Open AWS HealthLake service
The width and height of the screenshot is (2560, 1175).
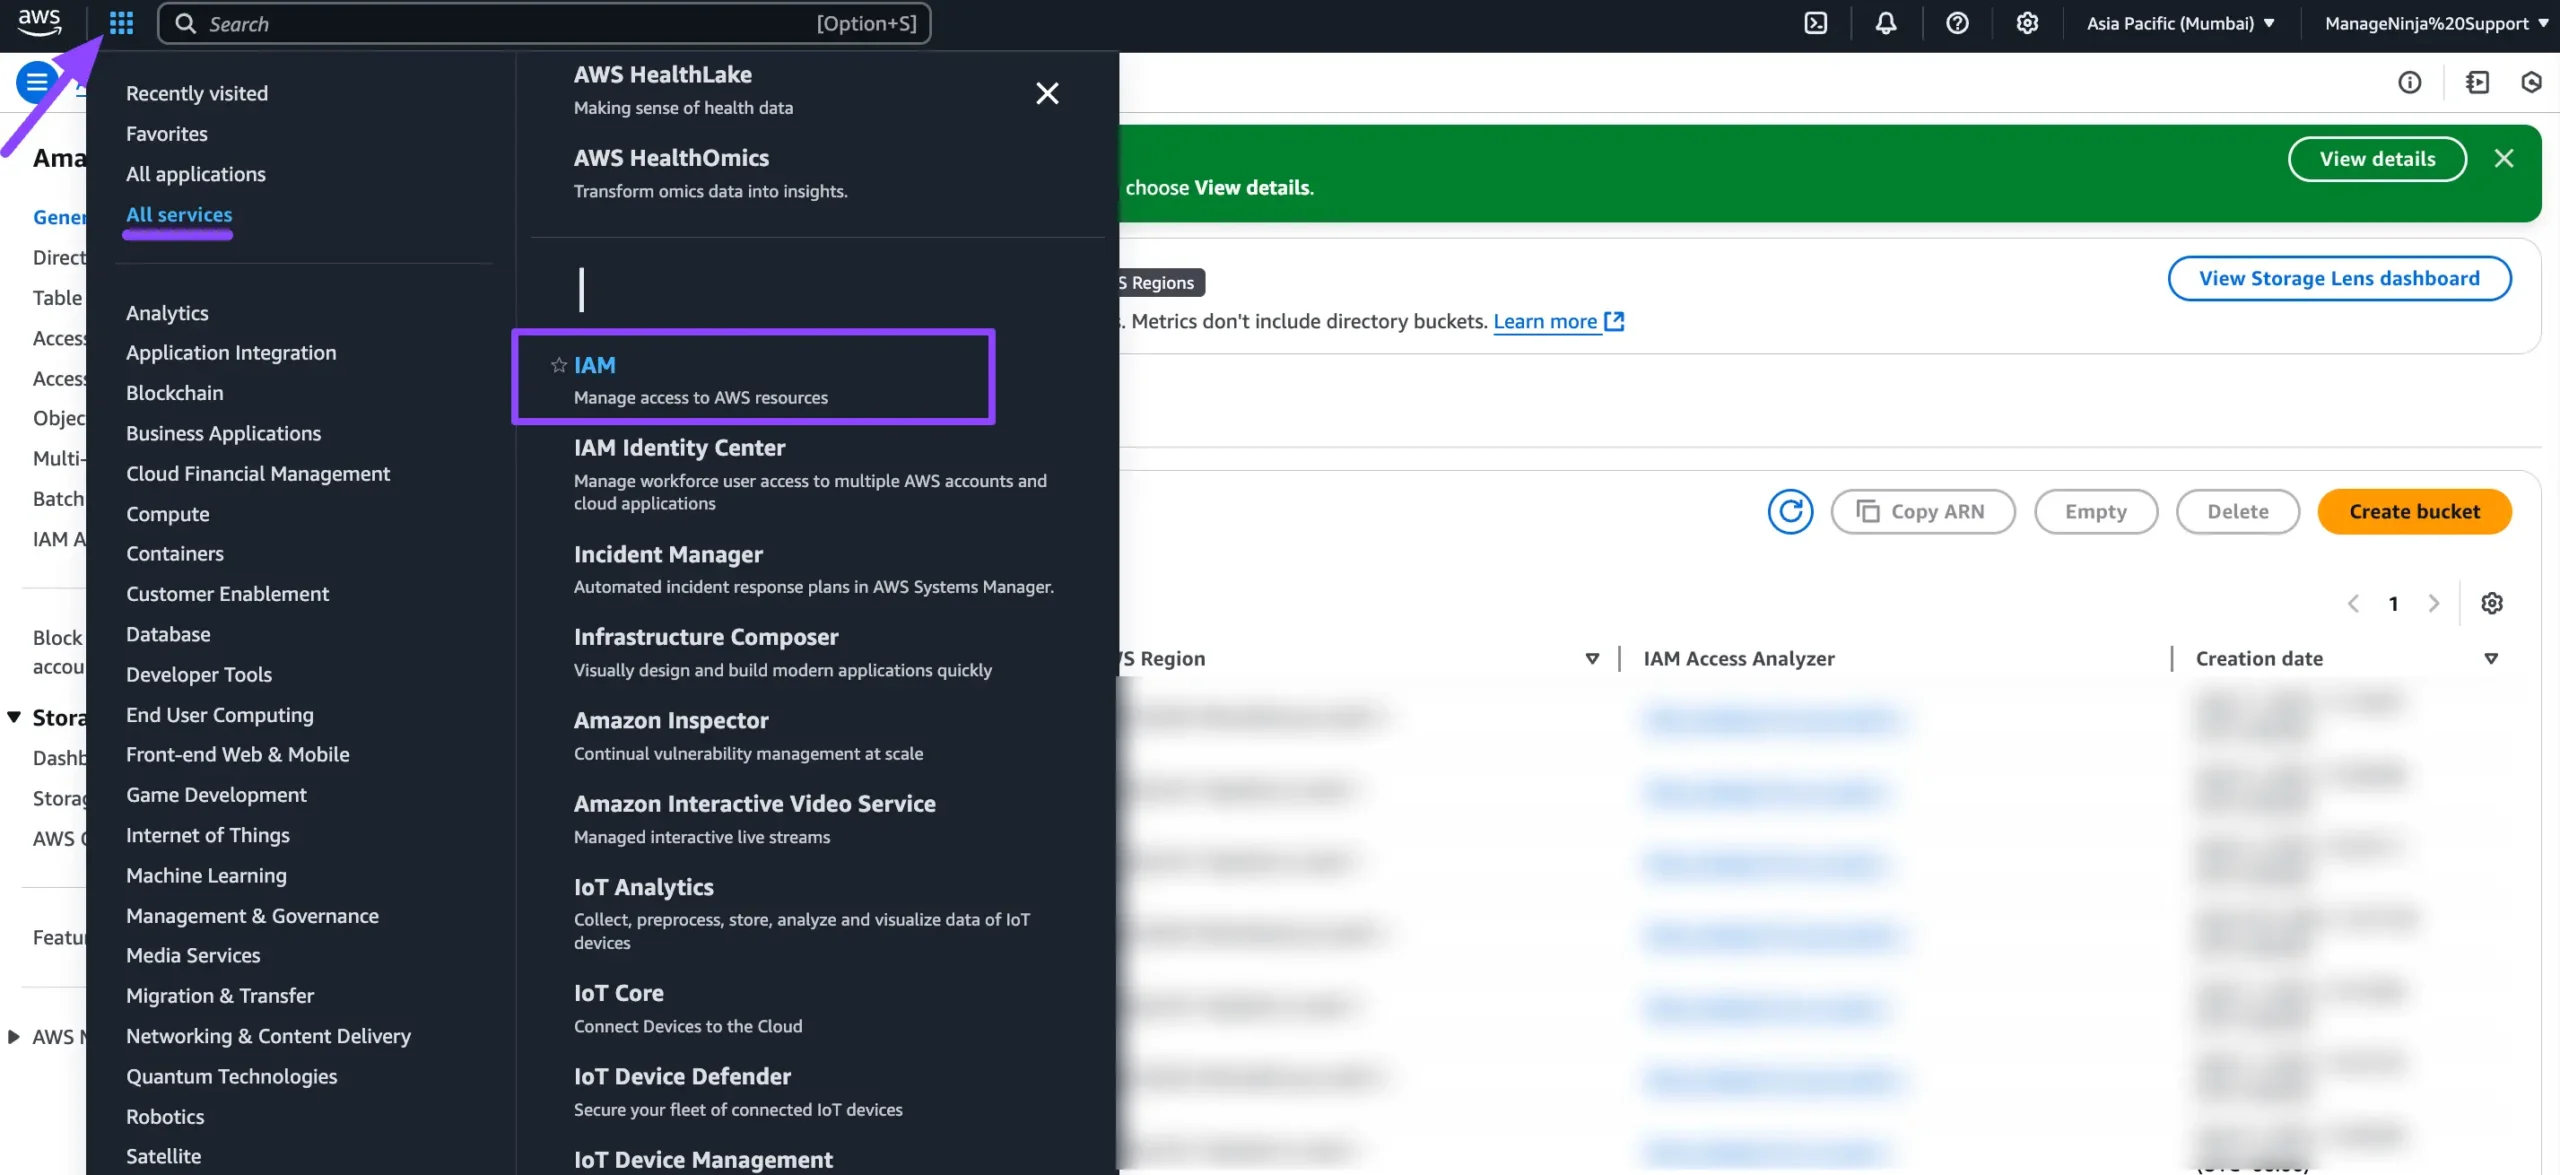tap(663, 74)
